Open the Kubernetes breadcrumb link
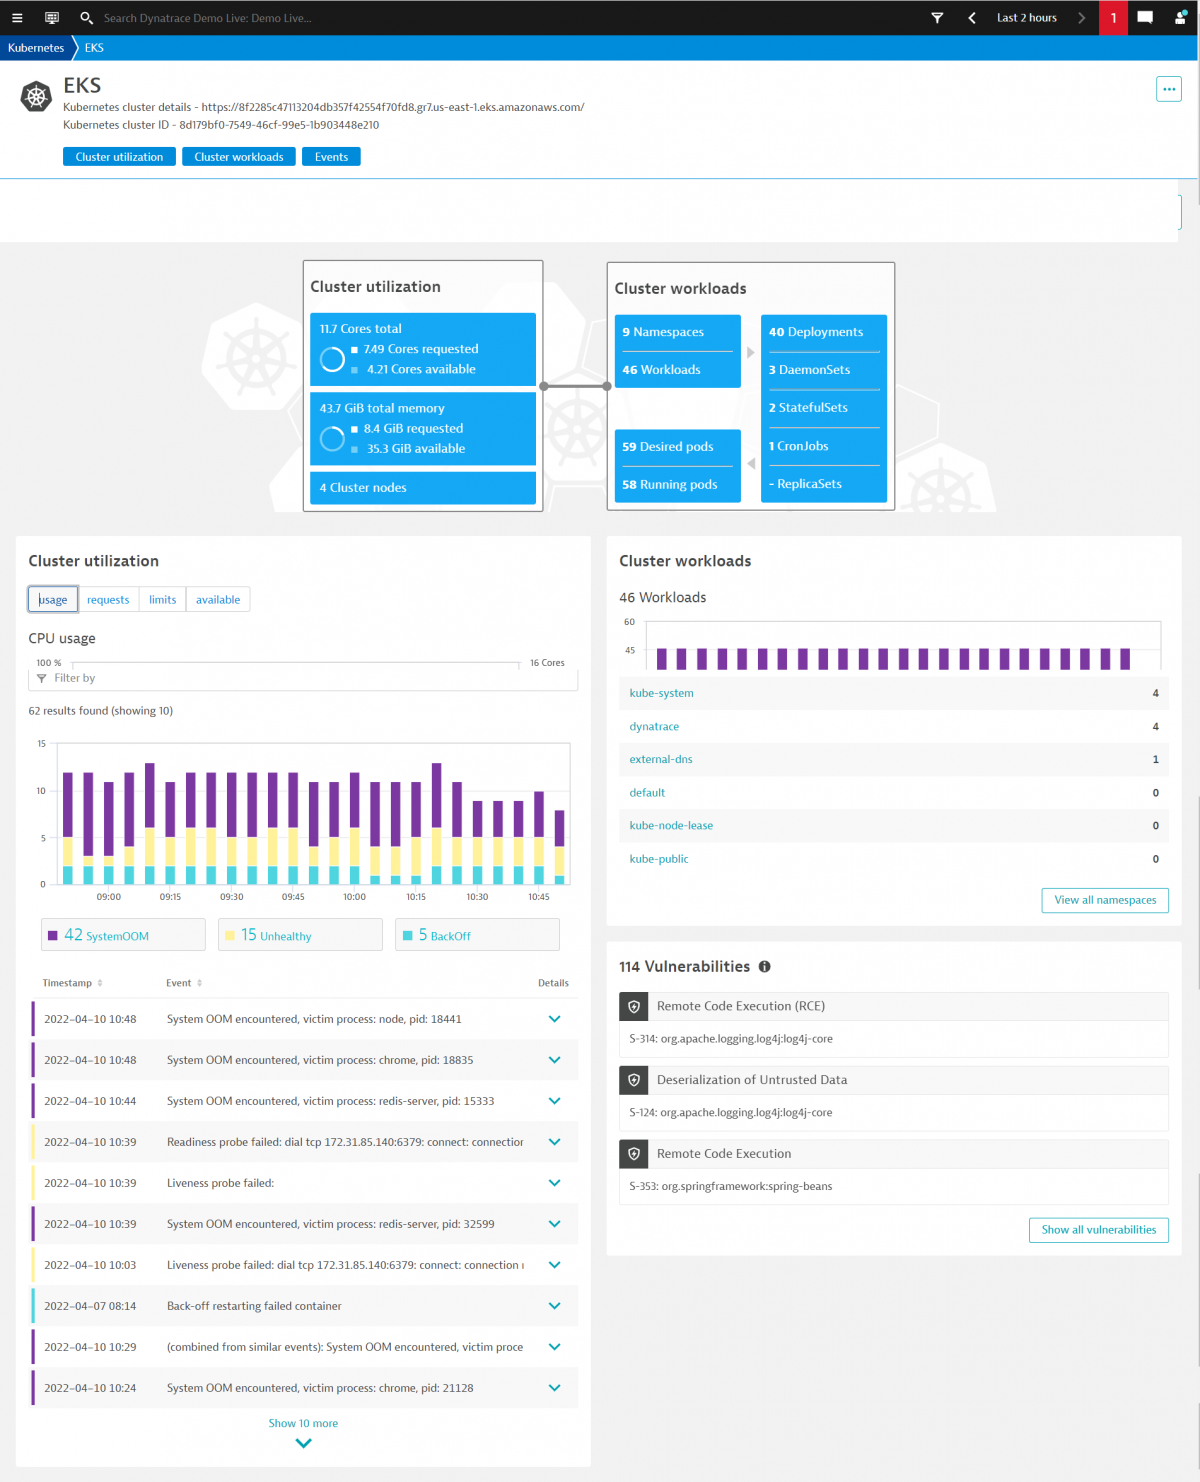The width and height of the screenshot is (1200, 1482). tap(36, 47)
